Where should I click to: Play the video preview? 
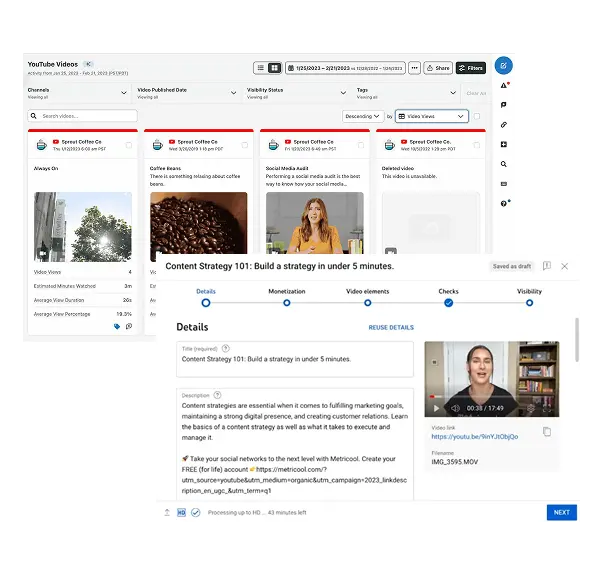pos(436,408)
